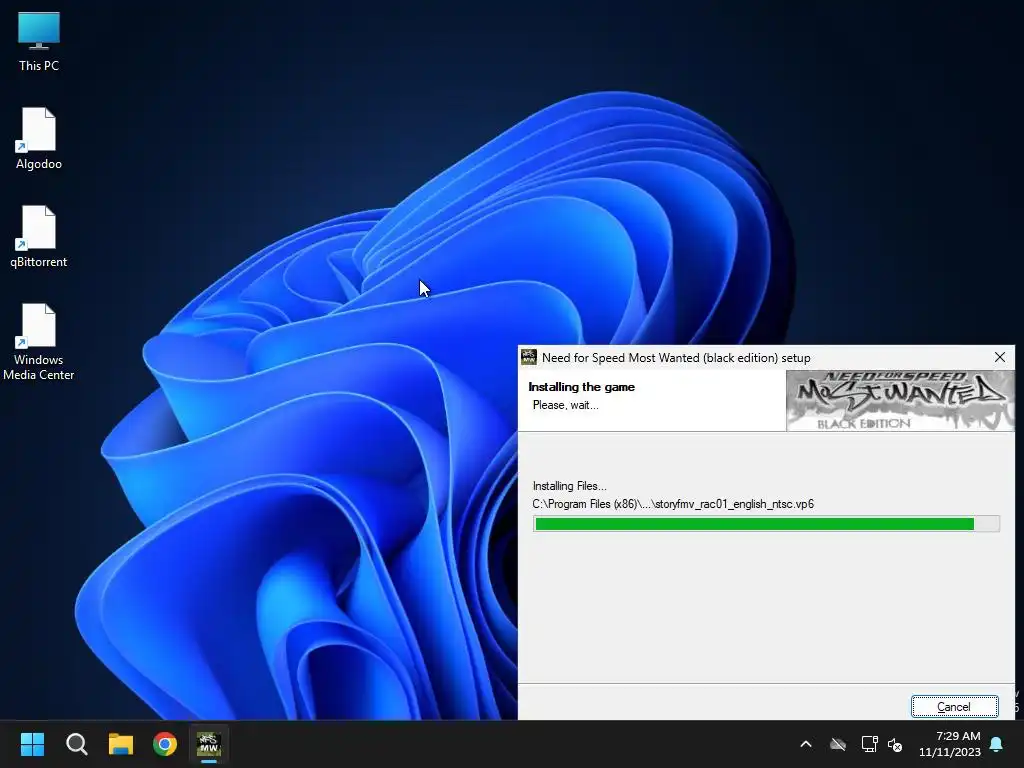Open the notifications bell icon
Image resolution: width=1024 pixels, height=768 pixels.
point(997,744)
